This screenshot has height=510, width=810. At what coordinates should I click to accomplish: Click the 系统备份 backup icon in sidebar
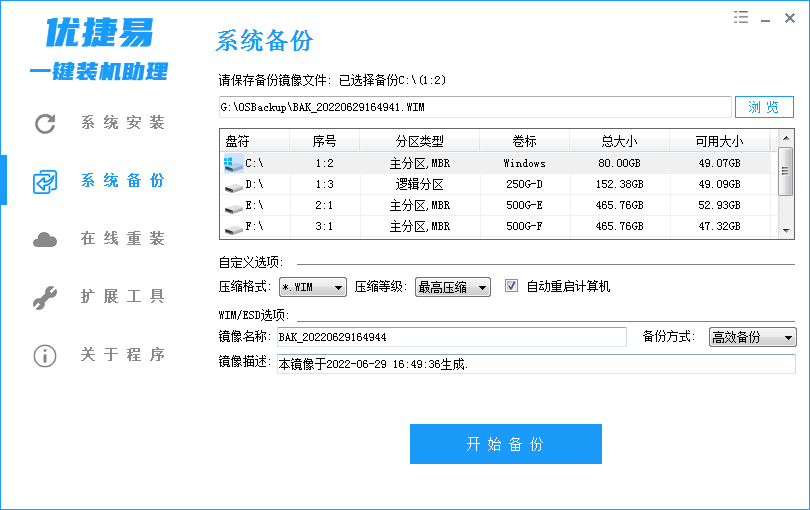point(45,182)
